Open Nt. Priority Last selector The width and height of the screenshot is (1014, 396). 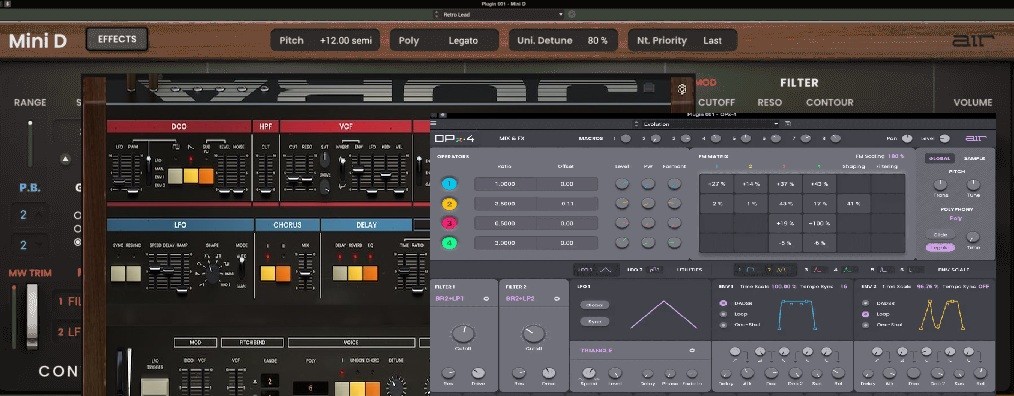[x=682, y=40]
